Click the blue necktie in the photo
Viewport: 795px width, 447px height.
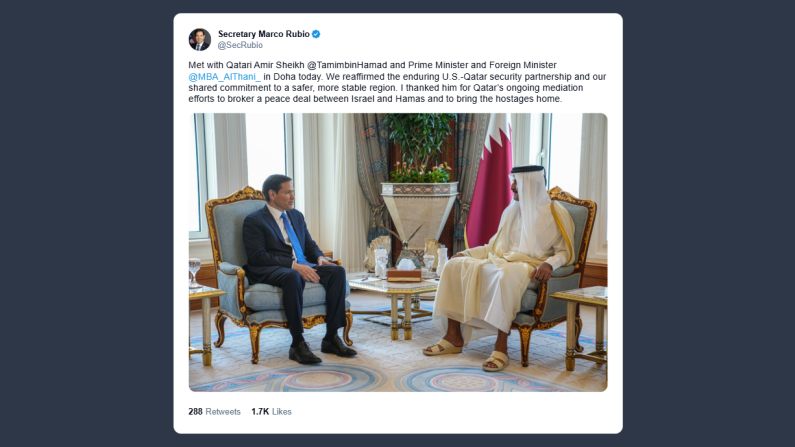point(294,238)
